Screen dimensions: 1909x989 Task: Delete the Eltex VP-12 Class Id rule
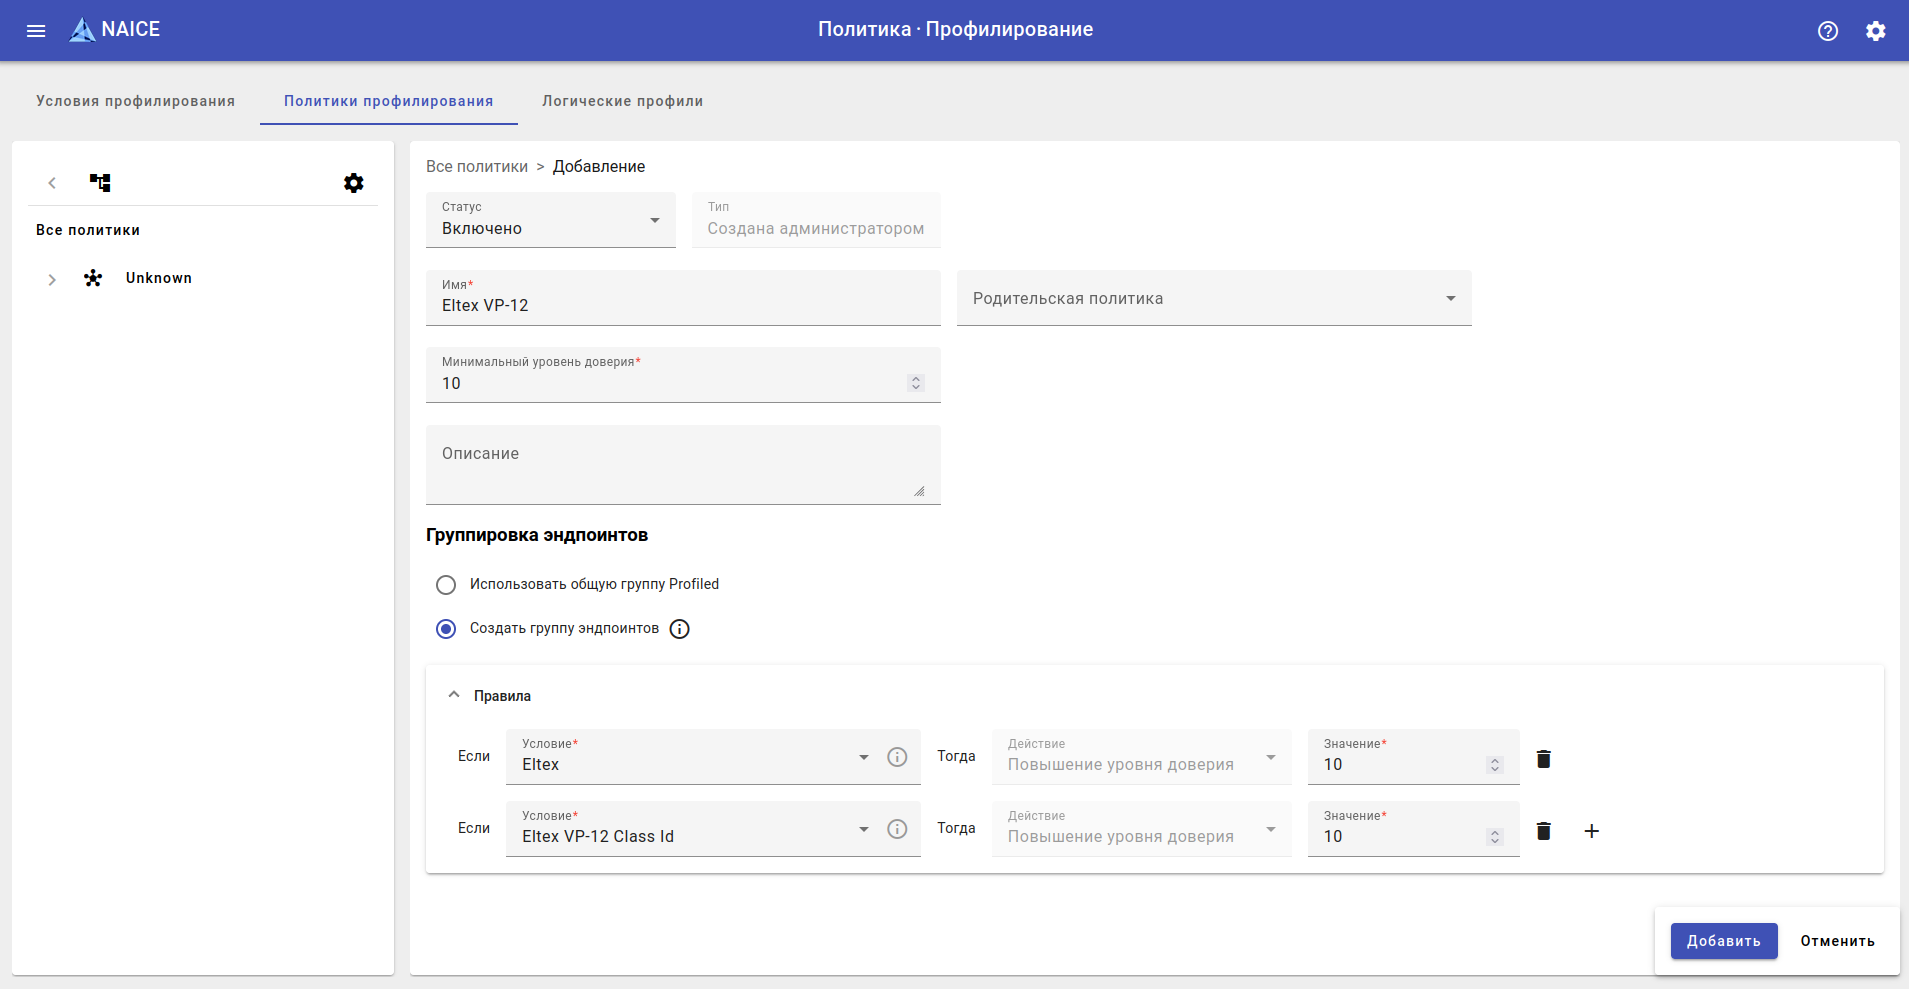click(x=1543, y=831)
